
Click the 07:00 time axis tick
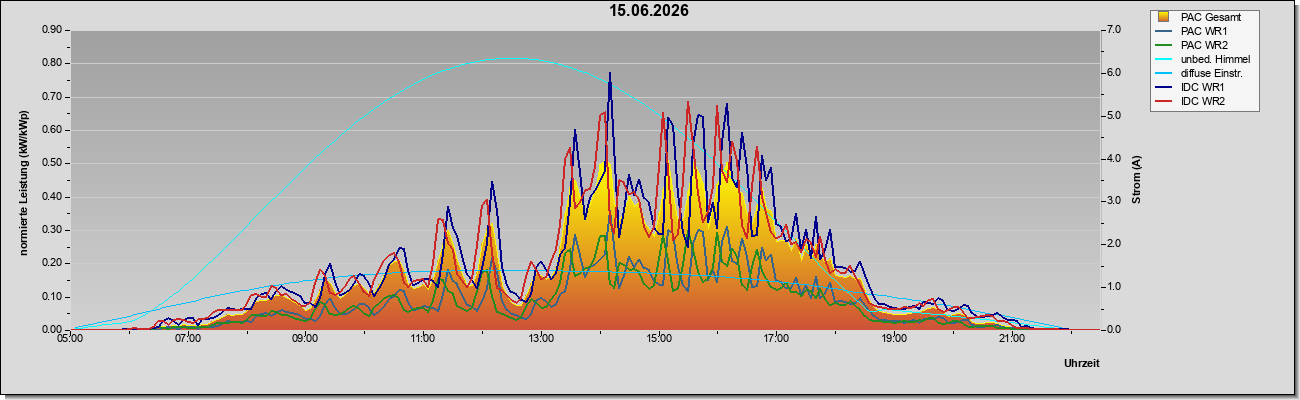tap(188, 339)
